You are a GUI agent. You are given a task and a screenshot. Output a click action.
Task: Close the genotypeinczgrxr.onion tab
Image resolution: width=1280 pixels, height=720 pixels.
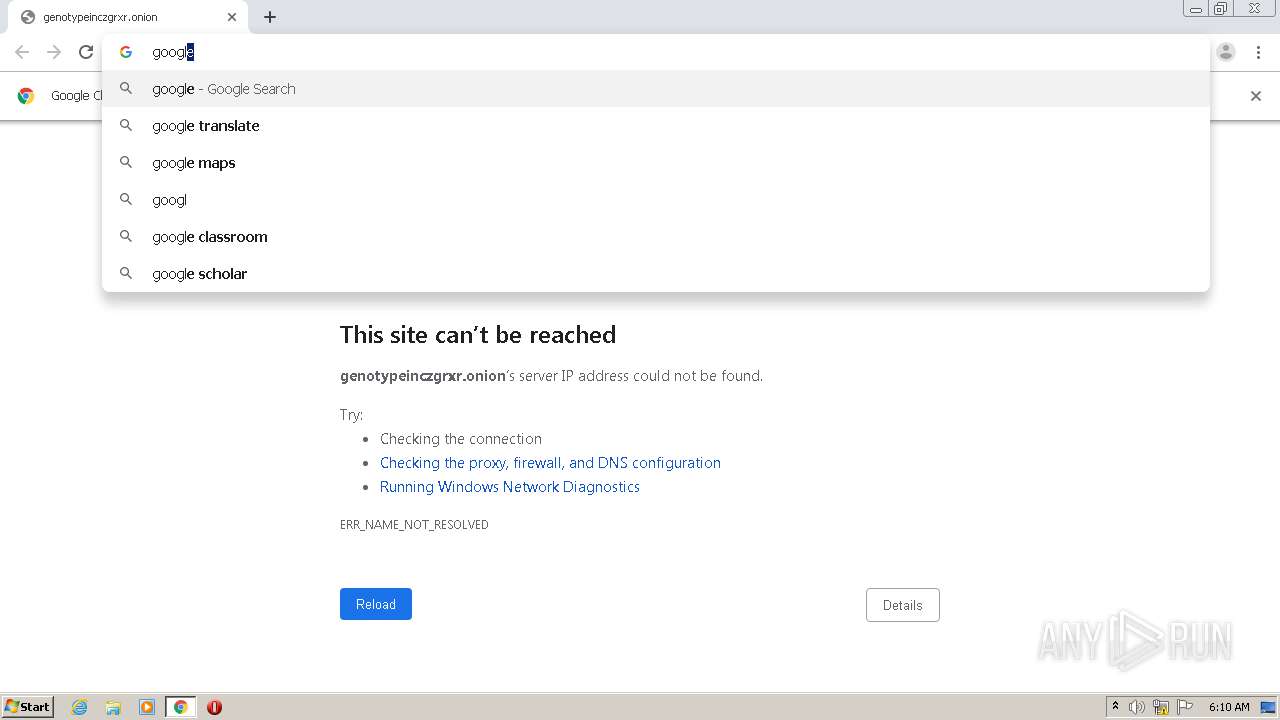[x=232, y=17]
